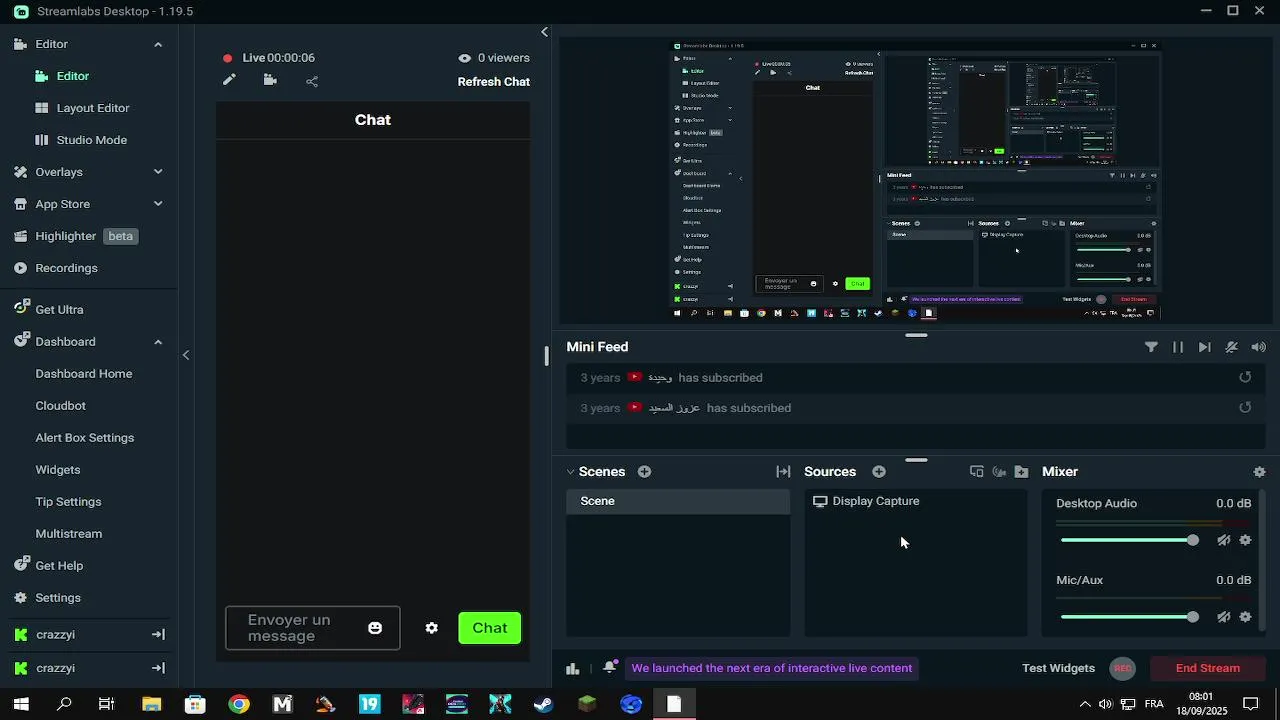Viewport: 1280px width, 720px height.
Task: Open Google Chrome from taskbar
Action: pos(239,704)
